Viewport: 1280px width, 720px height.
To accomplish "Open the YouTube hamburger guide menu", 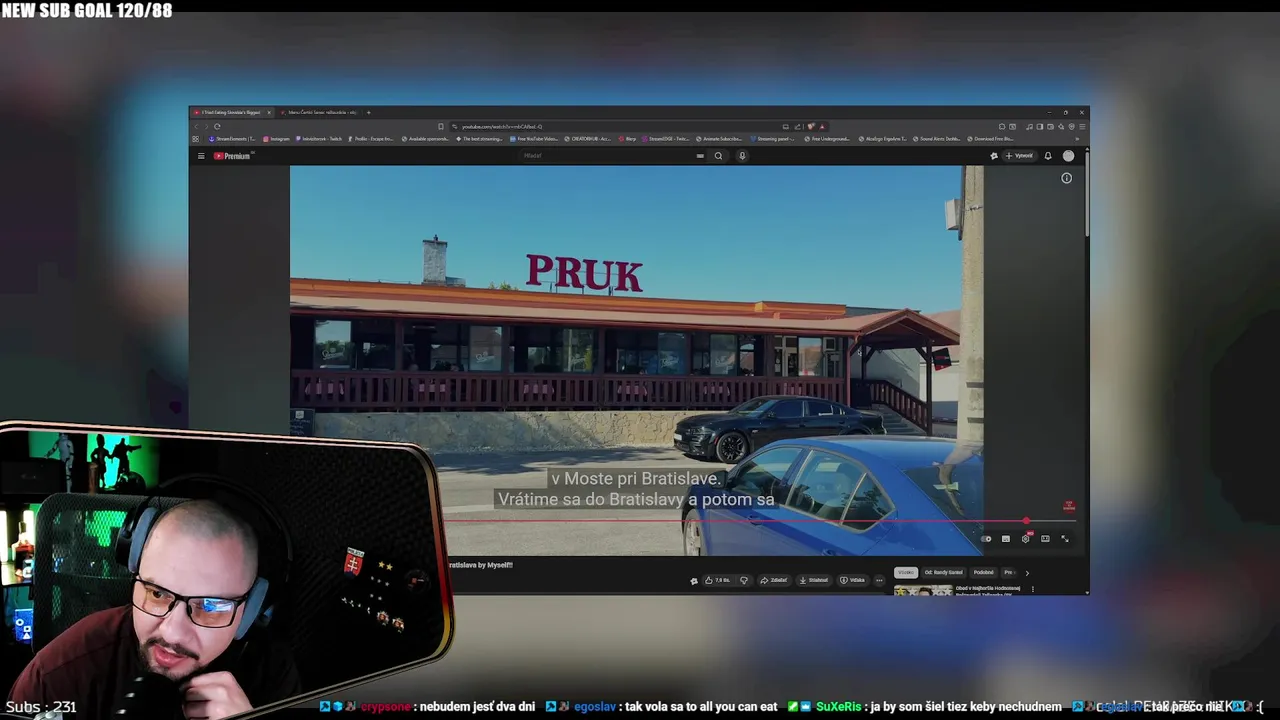I will 201,156.
